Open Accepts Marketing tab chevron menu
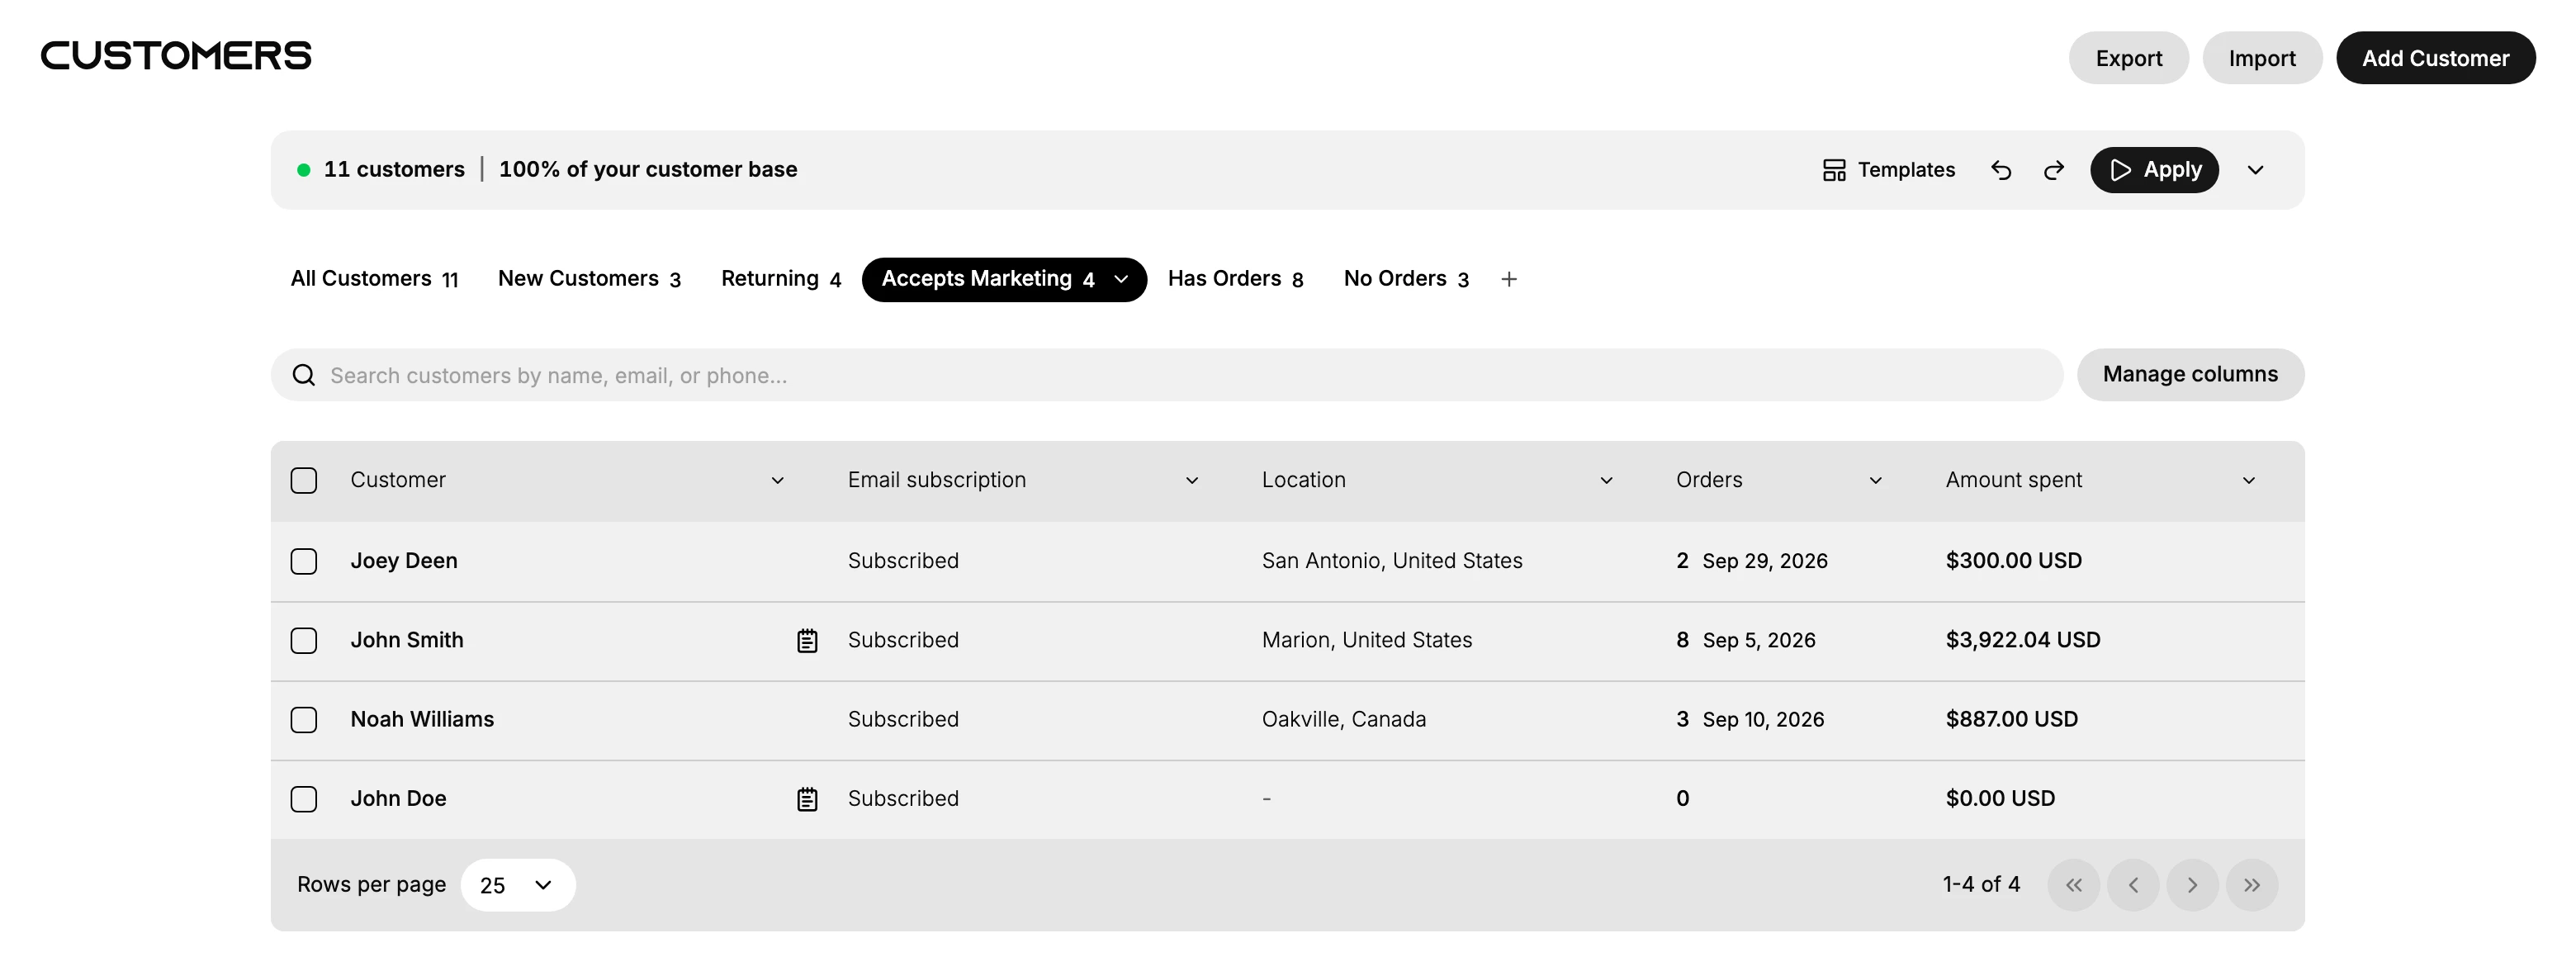The width and height of the screenshot is (2576, 971). pyautogui.click(x=1121, y=280)
